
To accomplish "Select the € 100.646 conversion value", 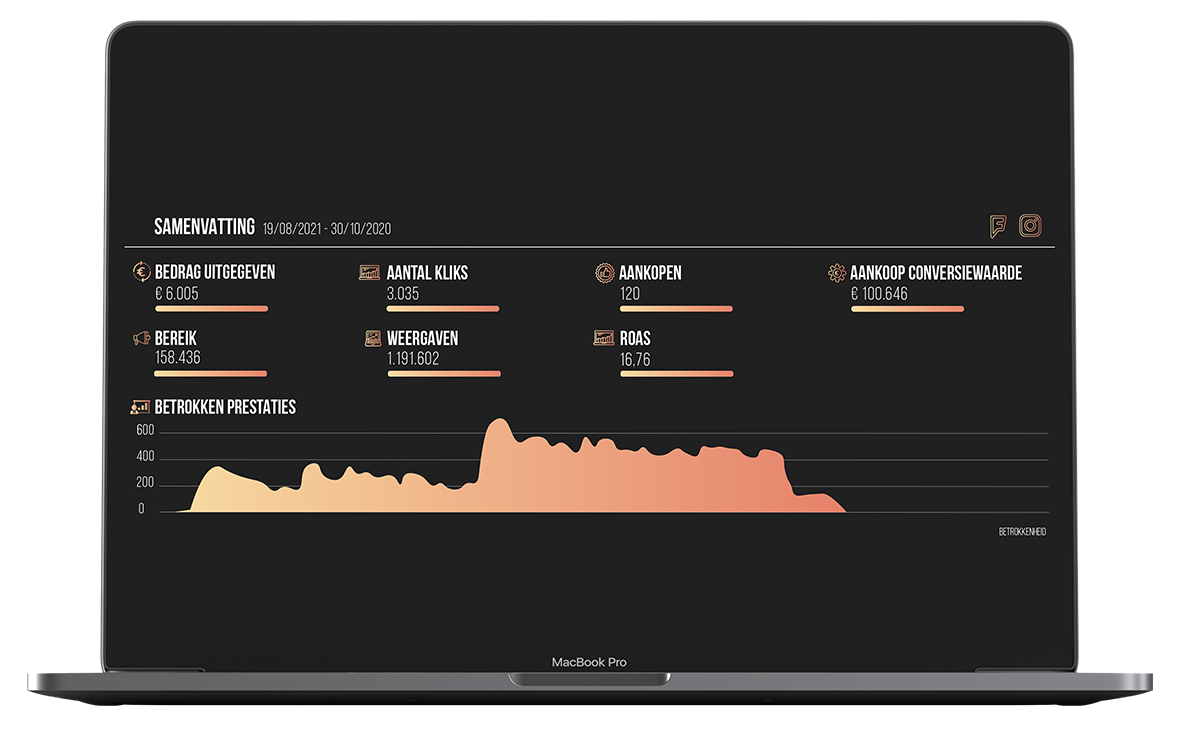I will tap(880, 294).
